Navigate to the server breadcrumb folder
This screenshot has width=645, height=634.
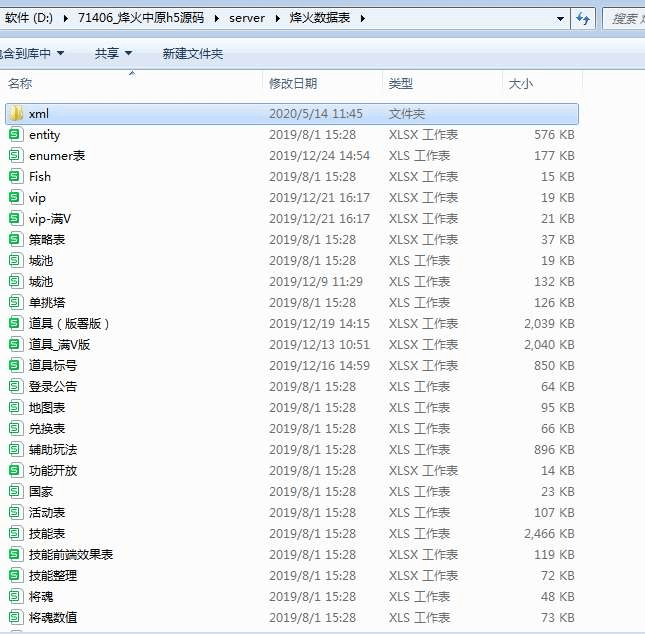[x=247, y=19]
